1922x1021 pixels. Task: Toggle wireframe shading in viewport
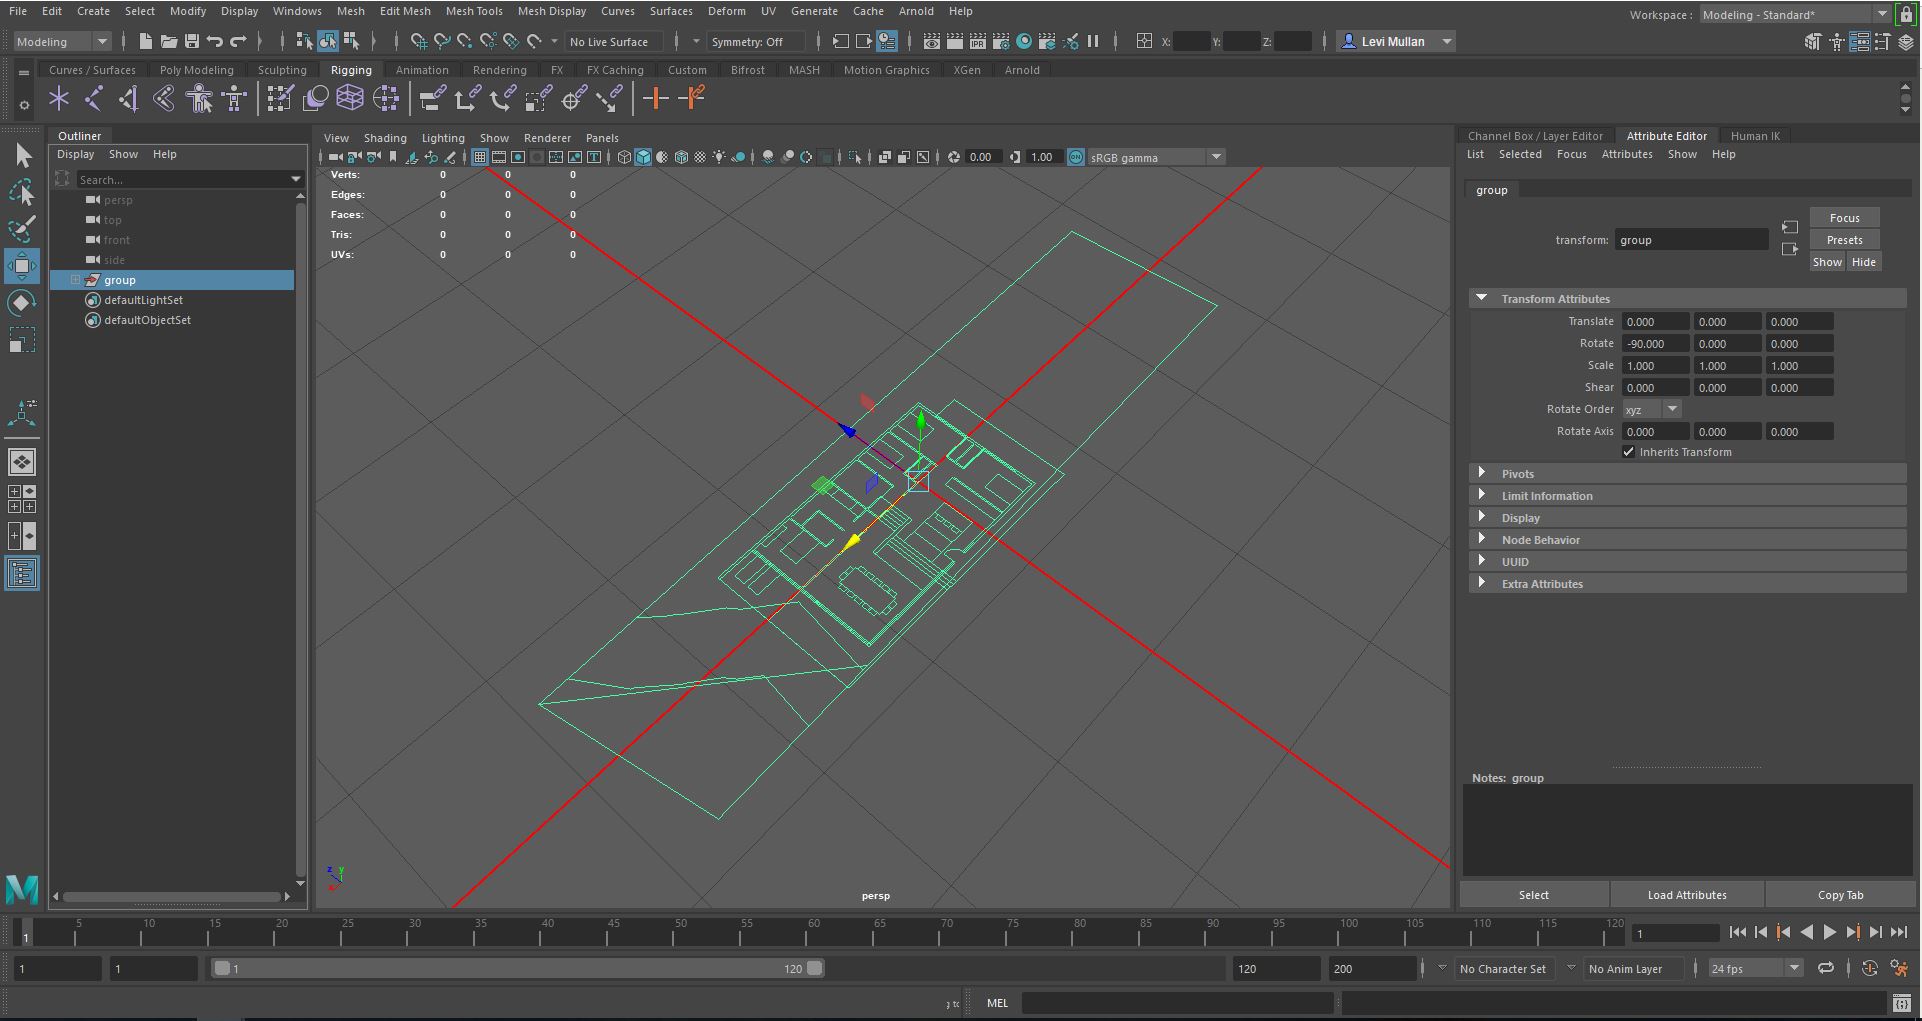(x=624, y=157)
